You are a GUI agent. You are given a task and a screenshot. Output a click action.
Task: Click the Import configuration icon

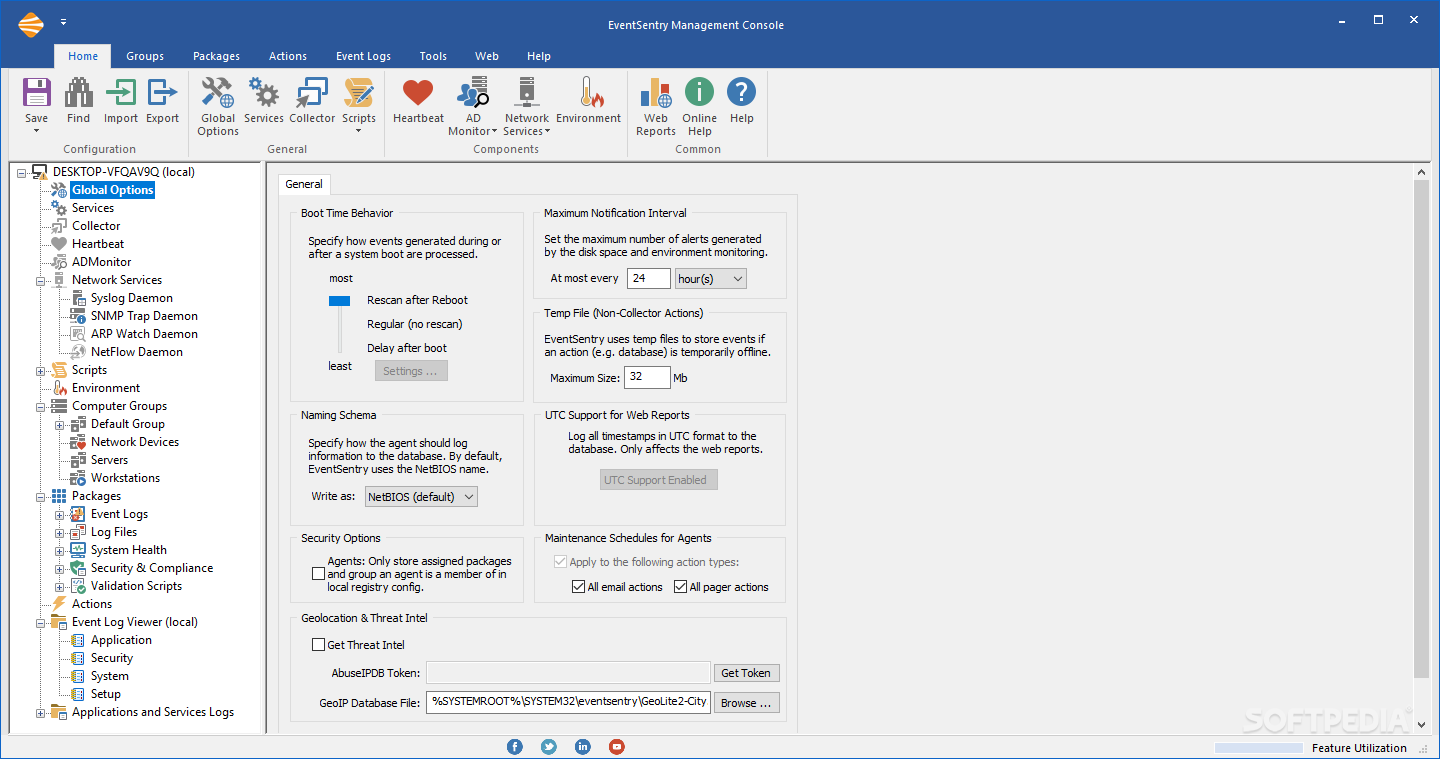121,94
